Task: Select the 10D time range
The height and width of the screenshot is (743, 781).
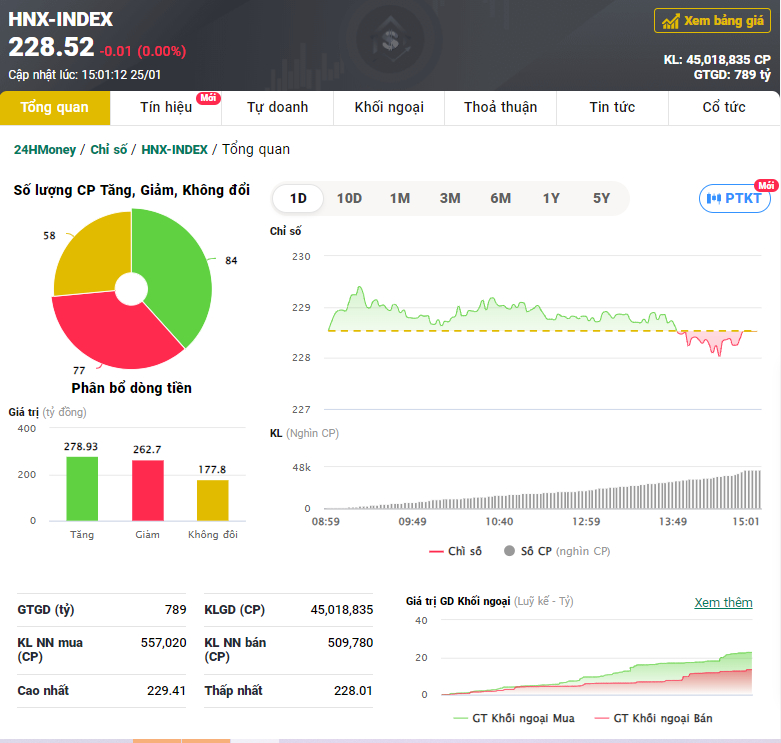Action: 349,198
